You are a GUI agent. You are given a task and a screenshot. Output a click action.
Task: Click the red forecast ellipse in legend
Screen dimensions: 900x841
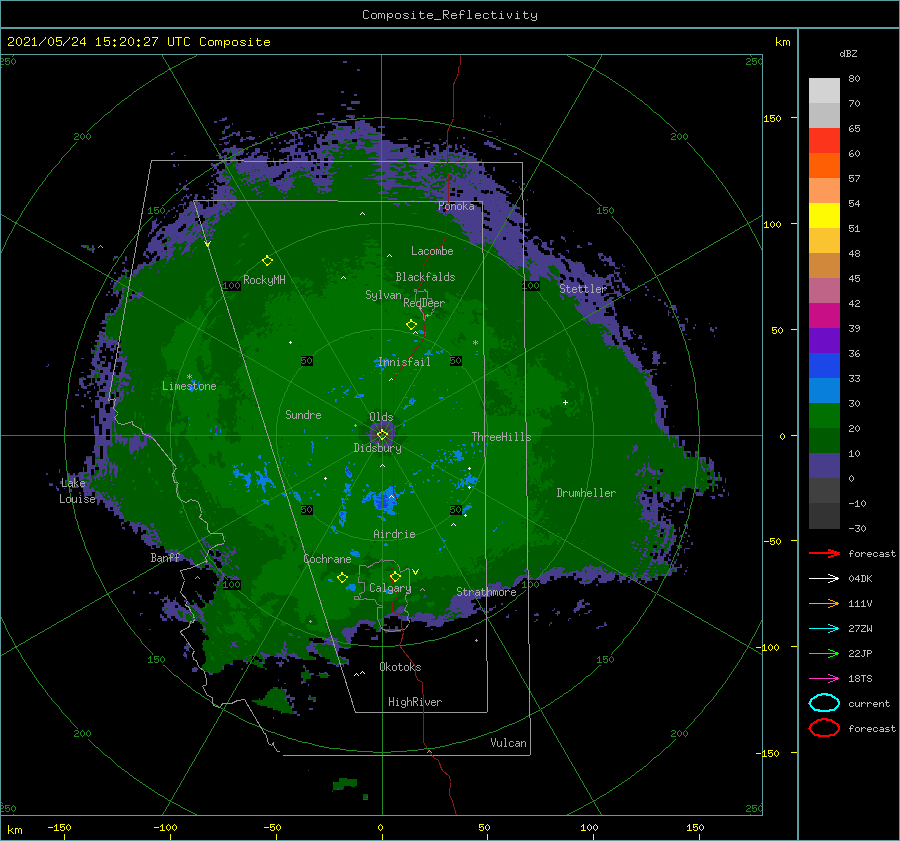click(x=824, y=728)
